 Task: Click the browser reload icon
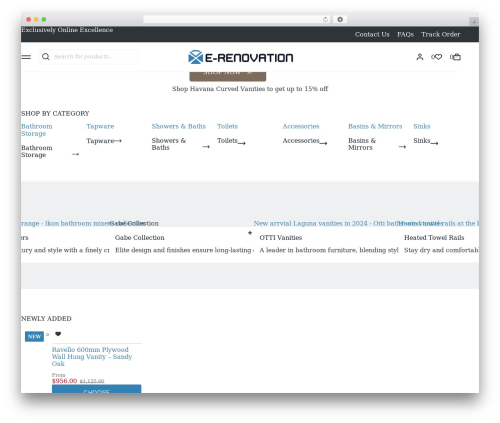coord(325,20)
